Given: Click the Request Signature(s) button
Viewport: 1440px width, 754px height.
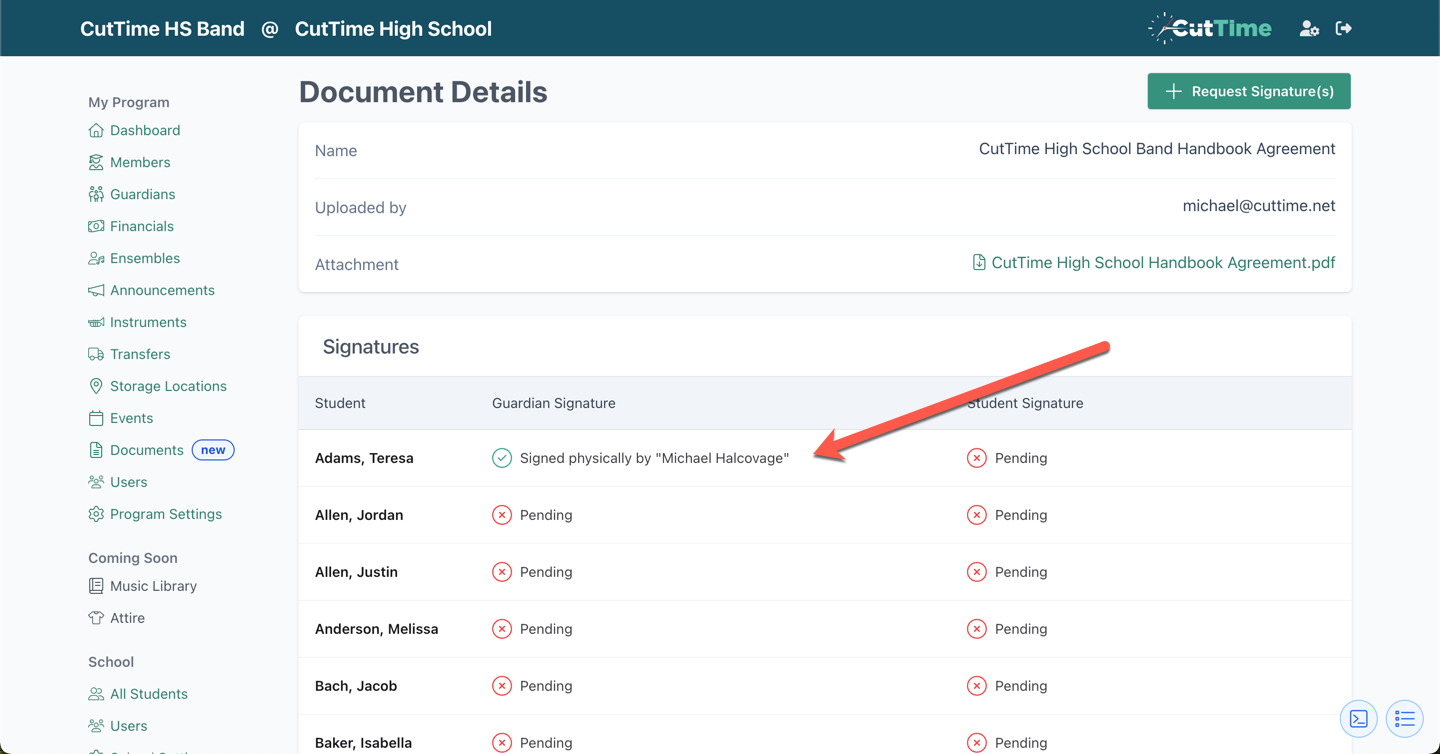Looking at the screenshot, I should coord(1249,91).
